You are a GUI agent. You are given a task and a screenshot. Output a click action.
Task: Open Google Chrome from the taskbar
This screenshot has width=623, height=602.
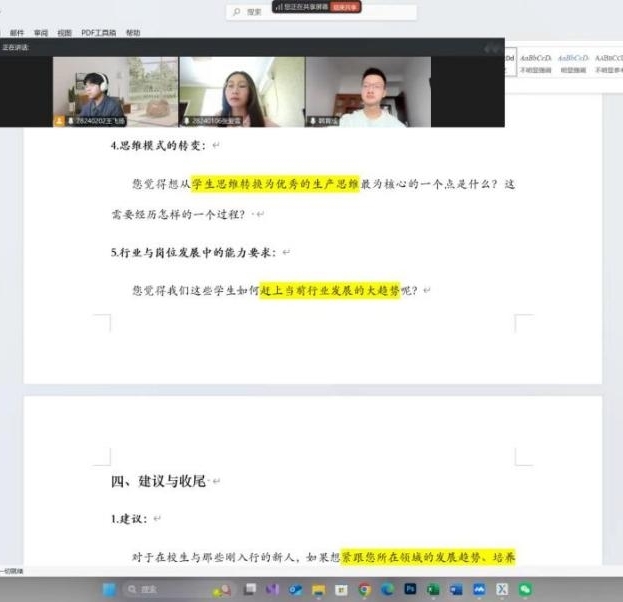(x=364, y=590)
